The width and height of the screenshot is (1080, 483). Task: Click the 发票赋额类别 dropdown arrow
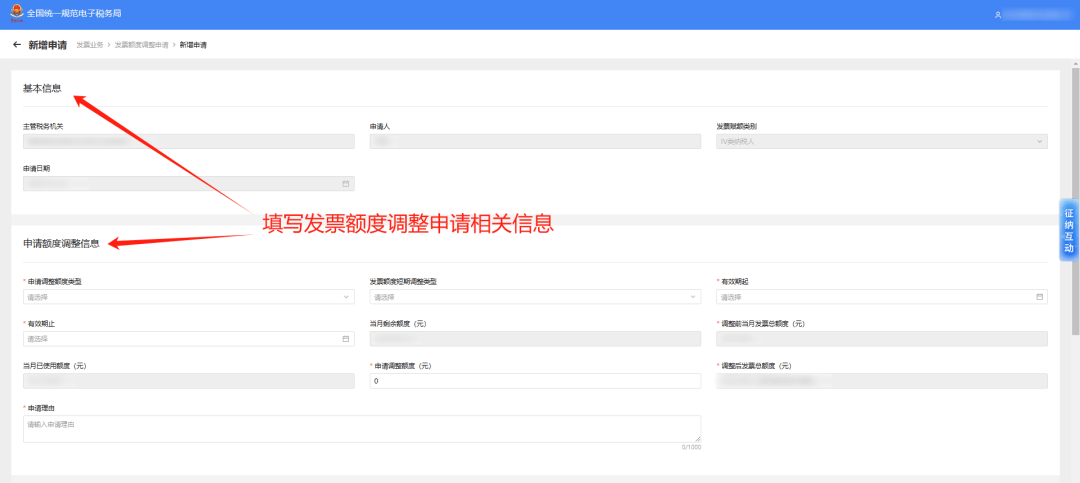pos(1039,142)
